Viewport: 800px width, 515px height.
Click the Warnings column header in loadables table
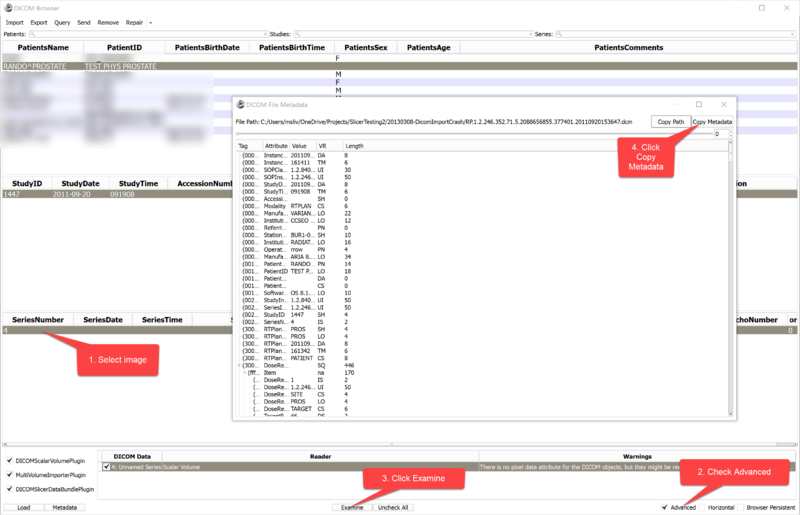click(x=637, y=456)
